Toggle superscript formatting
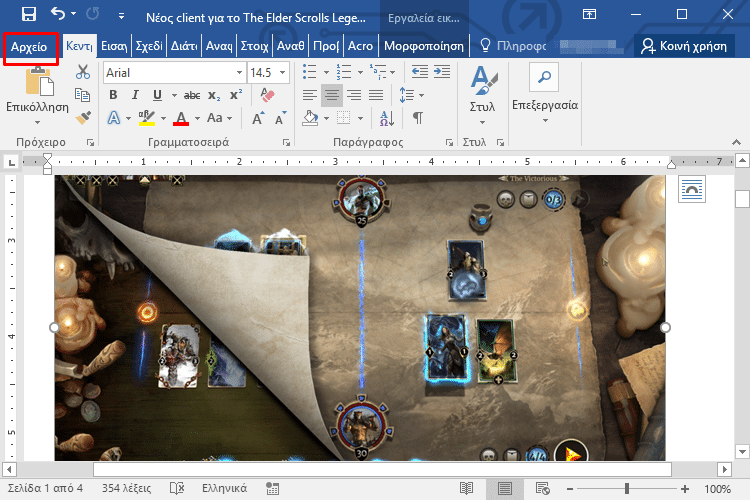Screen dimensions: 750x500 (236, 95)
